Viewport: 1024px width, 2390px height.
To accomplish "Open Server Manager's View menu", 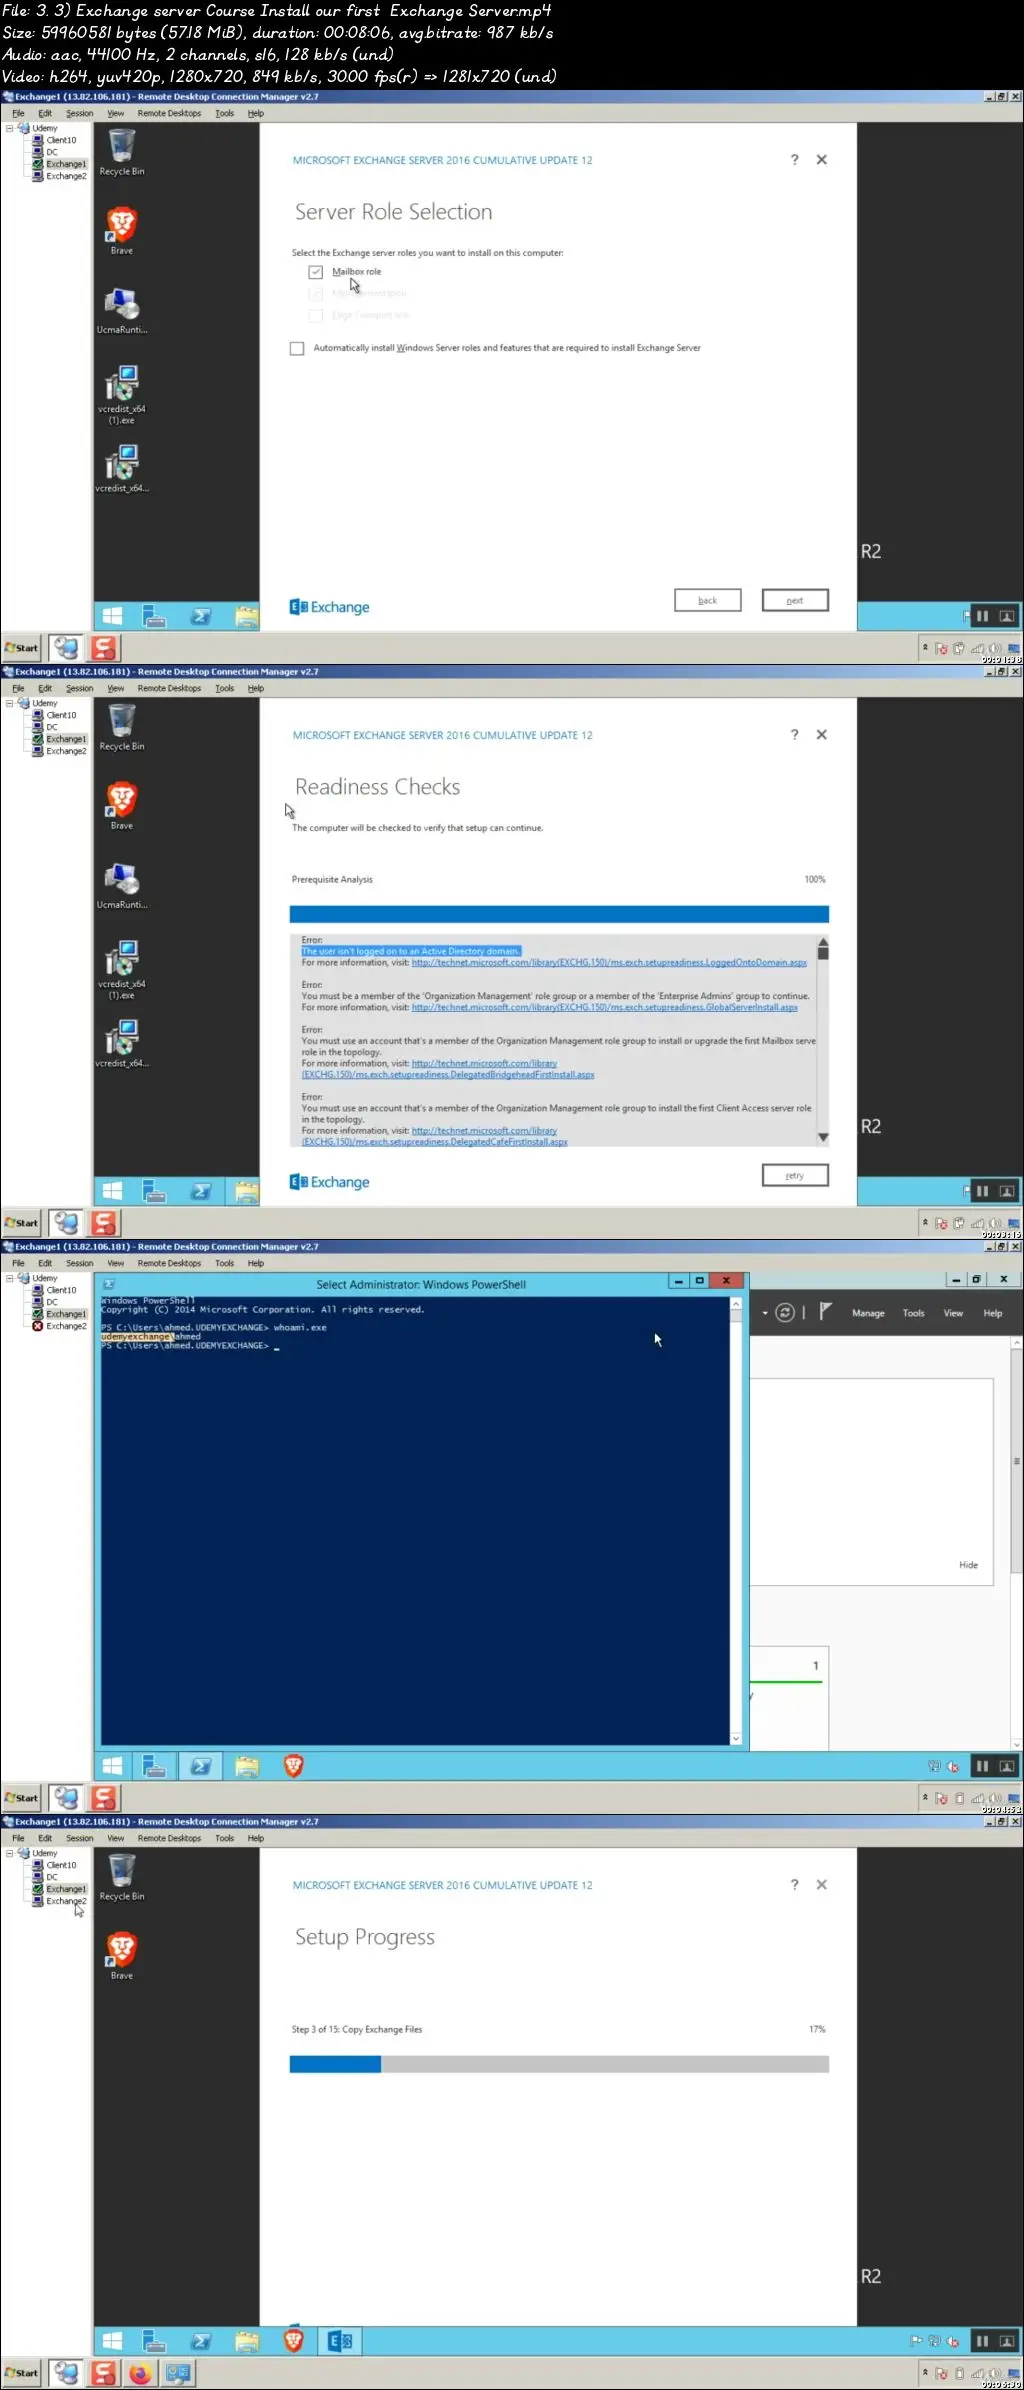I will pos(953,1314).
